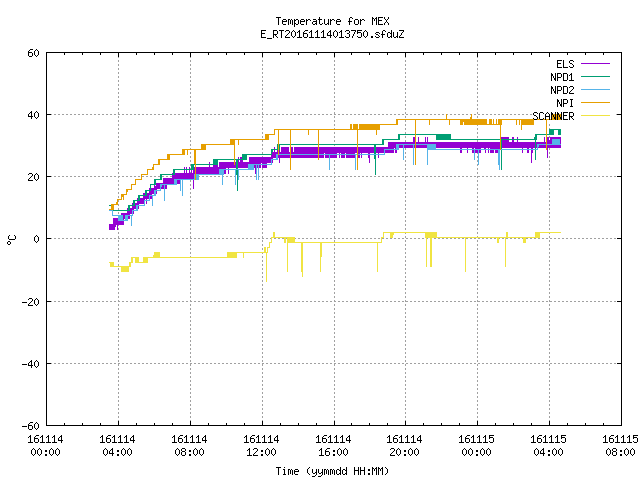Viewport: 640px width, 480px height.
Task: Click the y-axis label 20
Action: click(x=33, y=177)
